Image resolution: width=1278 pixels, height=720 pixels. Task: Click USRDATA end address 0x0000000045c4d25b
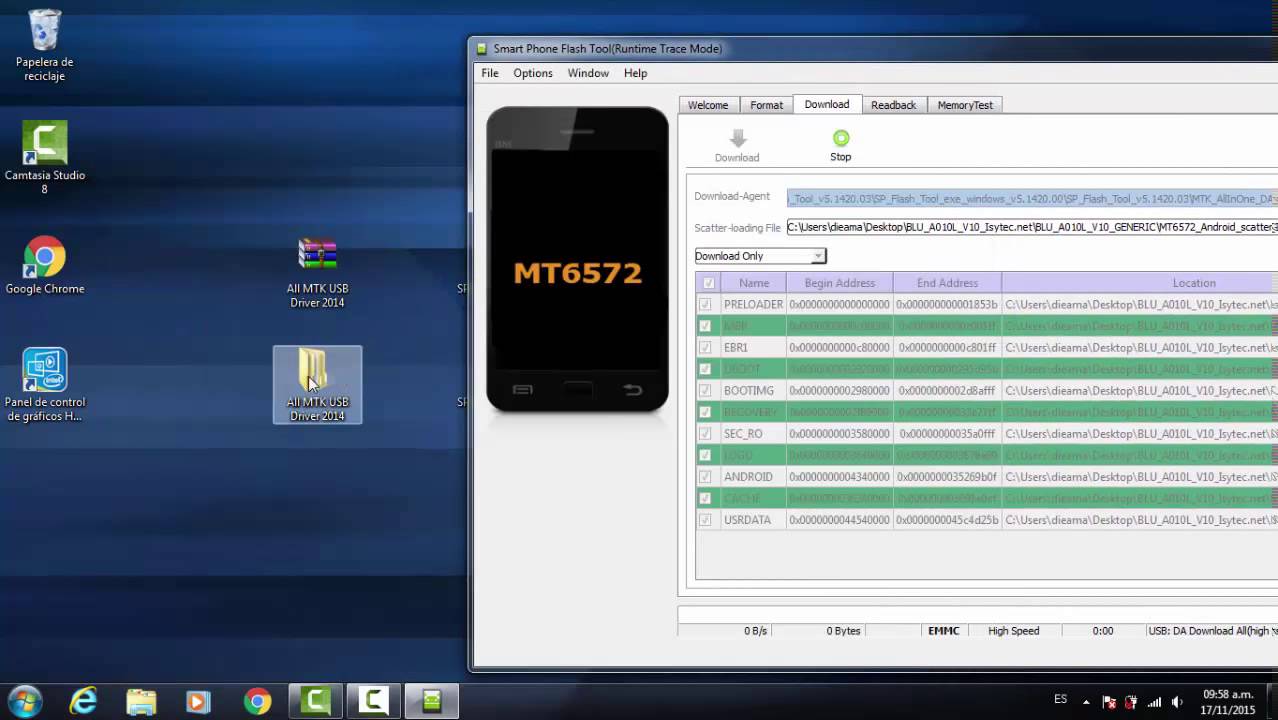pyautogui.click(x=947, y=520)
